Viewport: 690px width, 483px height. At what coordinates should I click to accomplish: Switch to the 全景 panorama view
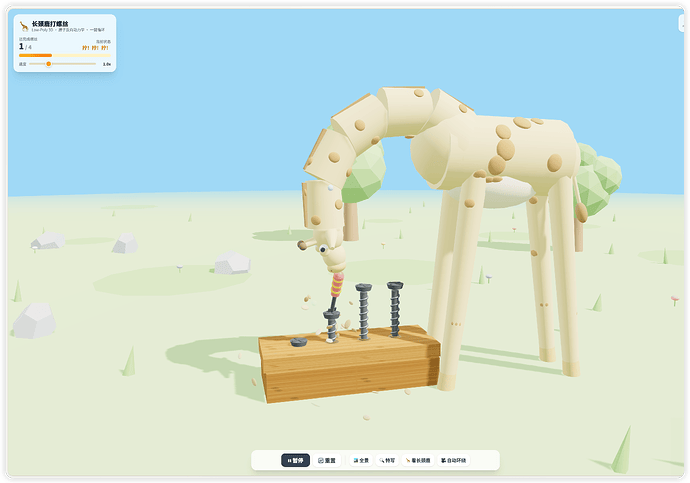(361, 461)
